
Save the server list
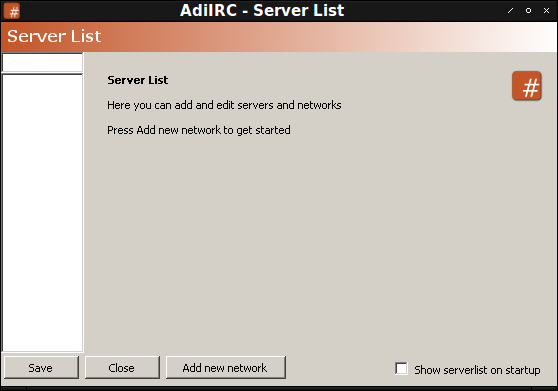(x=41, y=368)
